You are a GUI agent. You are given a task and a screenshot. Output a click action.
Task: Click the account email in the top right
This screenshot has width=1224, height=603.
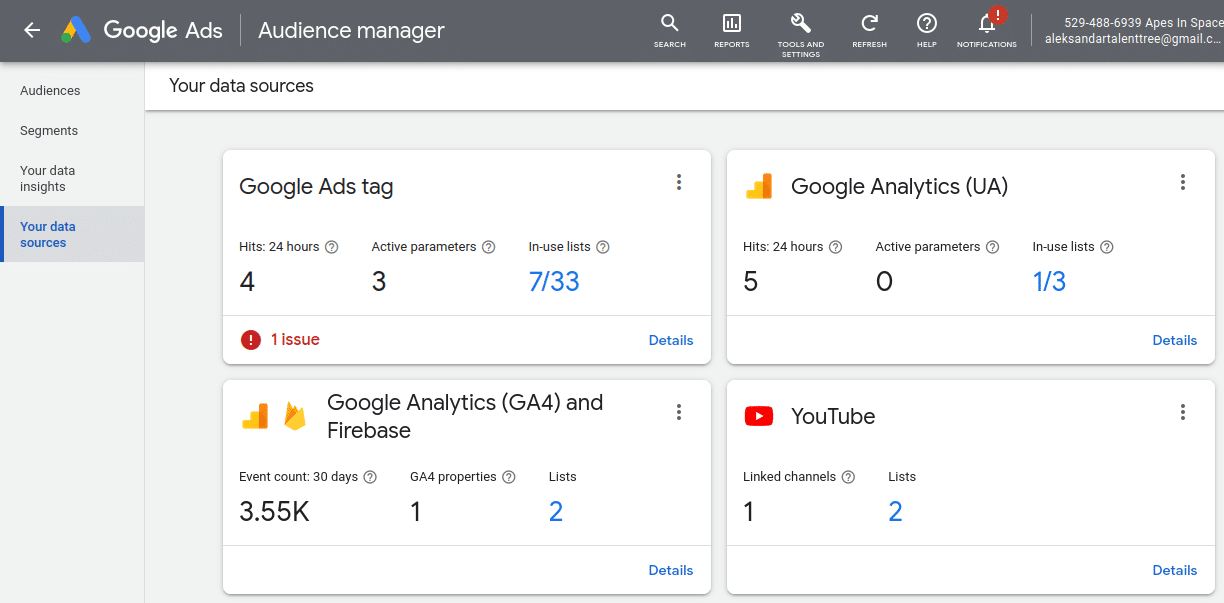click(1131, 37)
